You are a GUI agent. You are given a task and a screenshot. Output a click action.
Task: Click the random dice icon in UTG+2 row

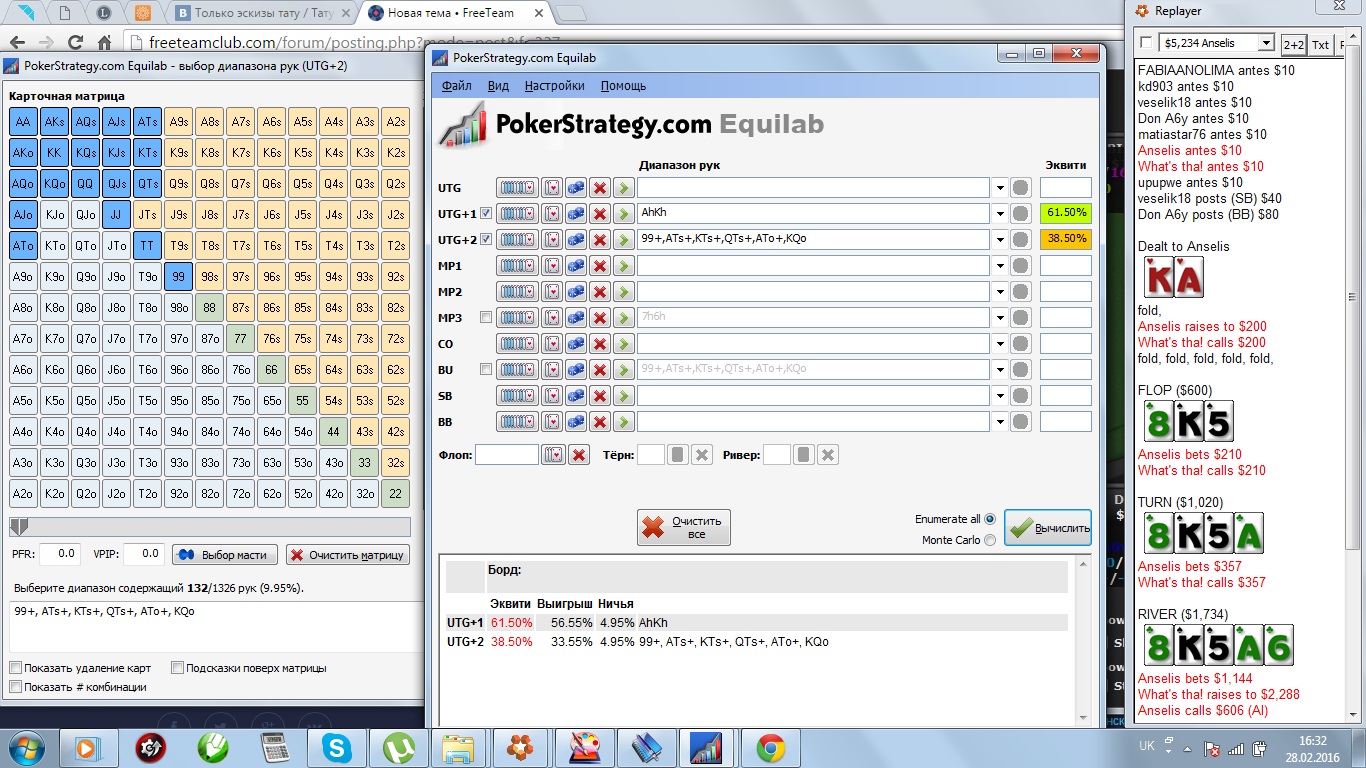coord(576,240)
